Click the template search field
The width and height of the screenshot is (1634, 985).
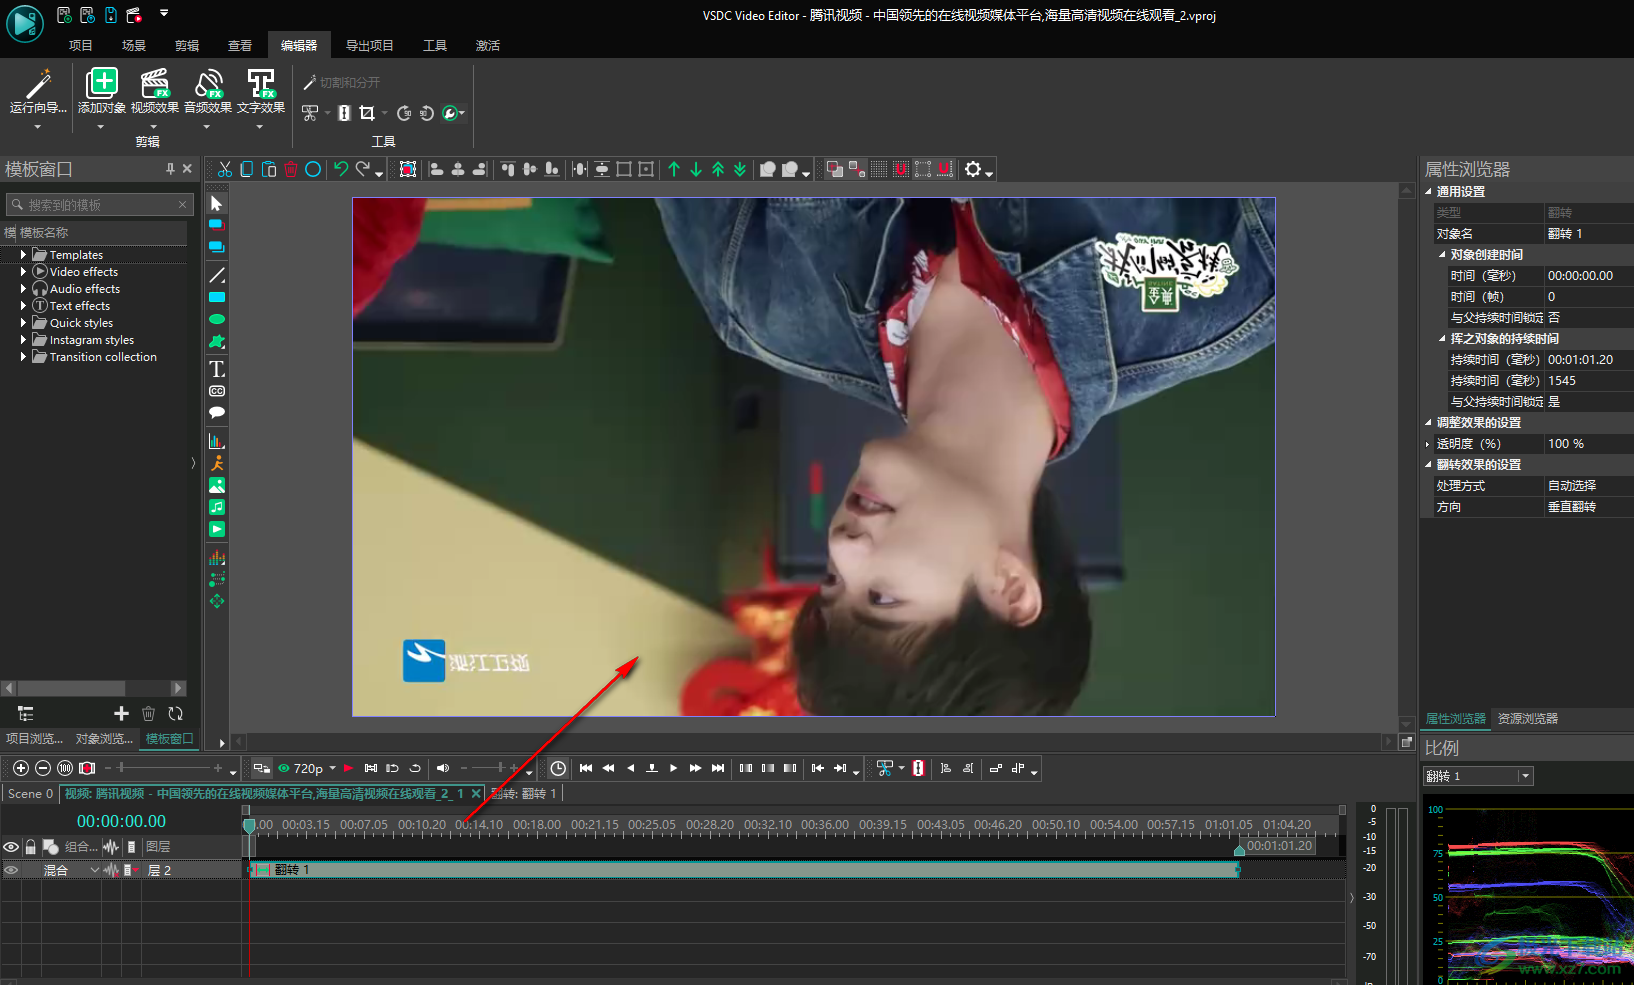[x=99, y=205]
